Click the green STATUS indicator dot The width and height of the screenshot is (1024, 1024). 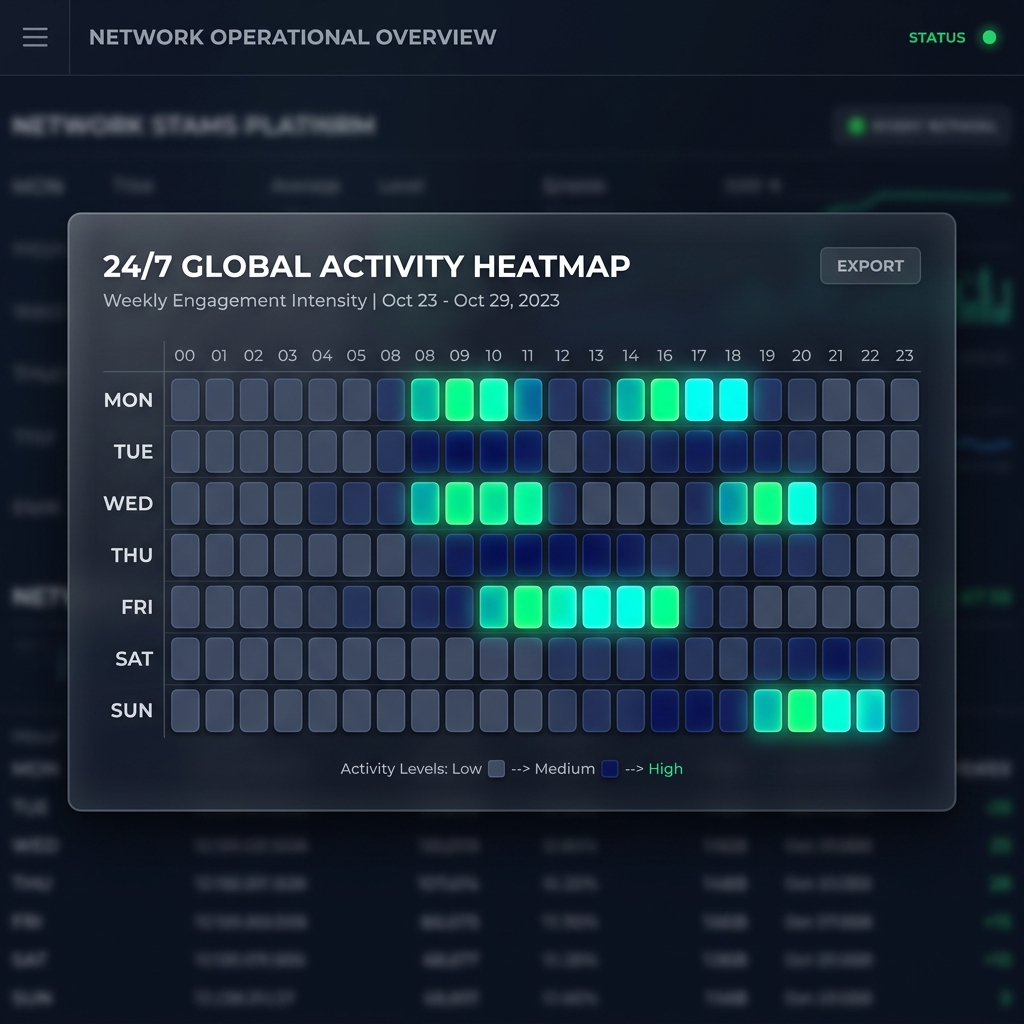(988, 38)
